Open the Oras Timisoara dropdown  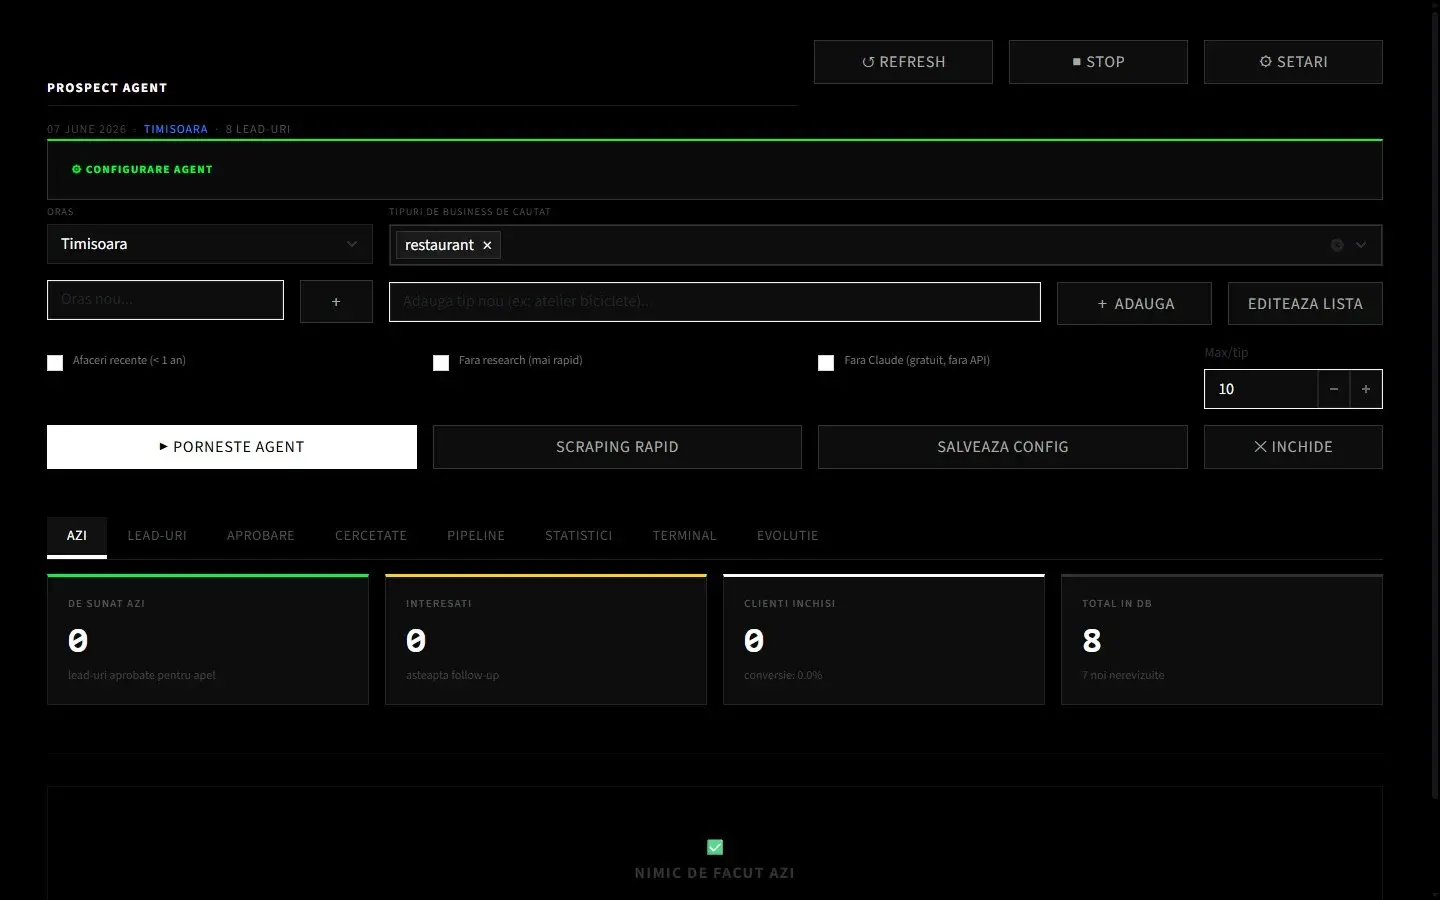[x=210, y=244]
